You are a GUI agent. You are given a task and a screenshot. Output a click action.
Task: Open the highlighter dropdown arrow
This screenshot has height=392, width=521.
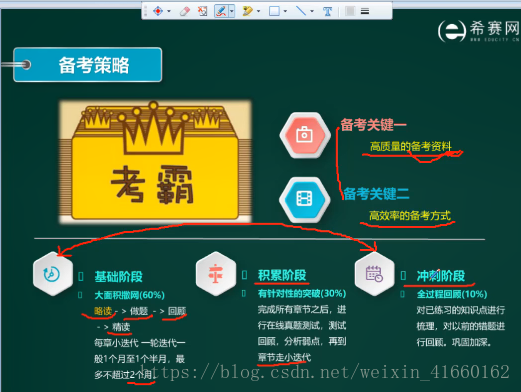(258, 11)
